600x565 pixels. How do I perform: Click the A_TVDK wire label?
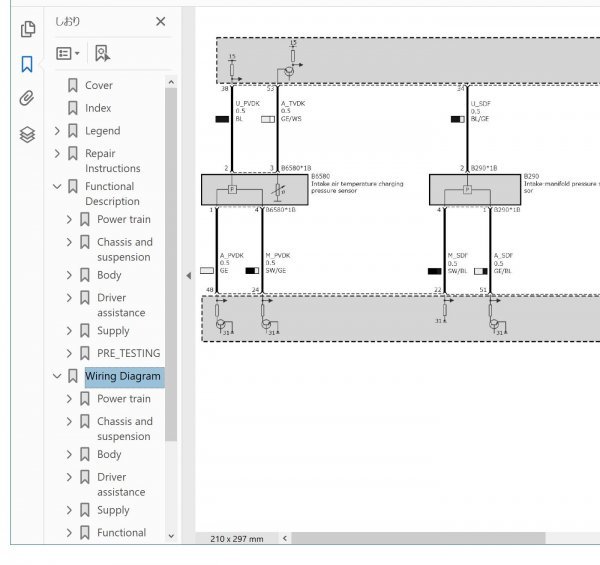[x=293, y=104]
